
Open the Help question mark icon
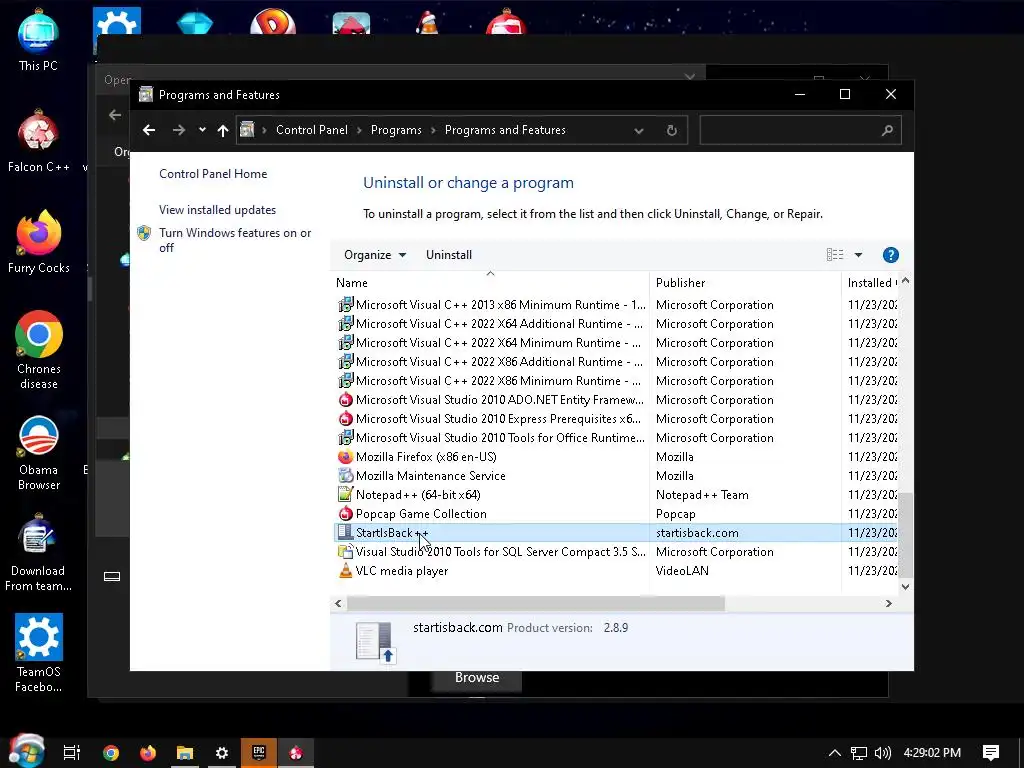[x=890, y=255]
